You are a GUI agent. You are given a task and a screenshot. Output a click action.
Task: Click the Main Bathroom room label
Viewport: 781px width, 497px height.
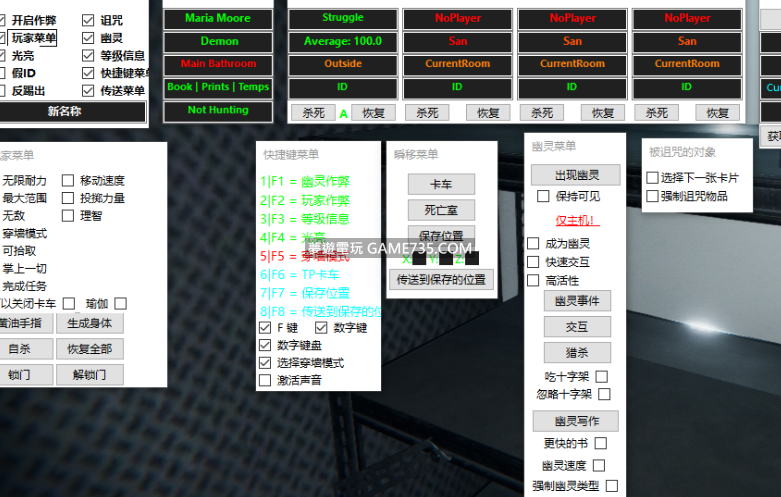218,64
